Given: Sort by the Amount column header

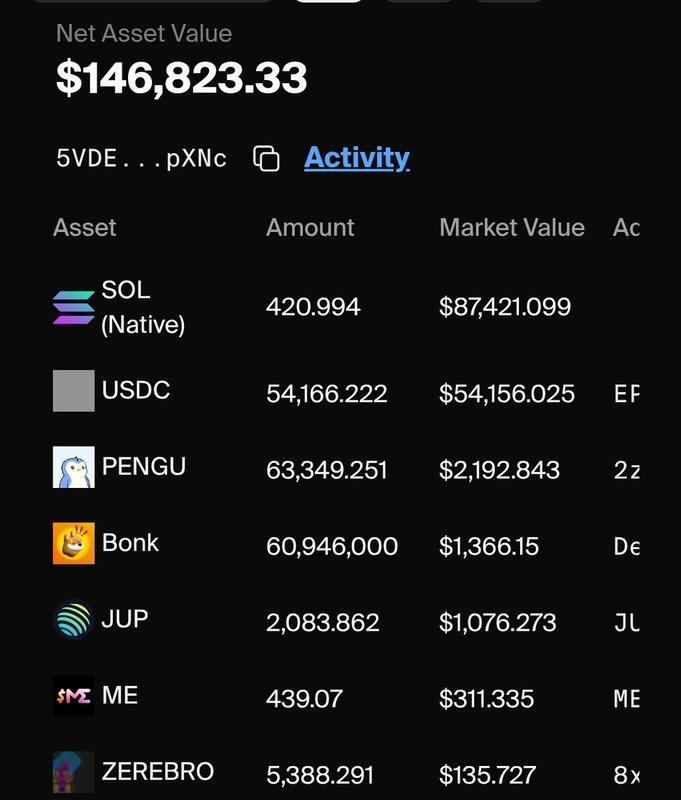Looking at the screenshot, I should (310, 228).
